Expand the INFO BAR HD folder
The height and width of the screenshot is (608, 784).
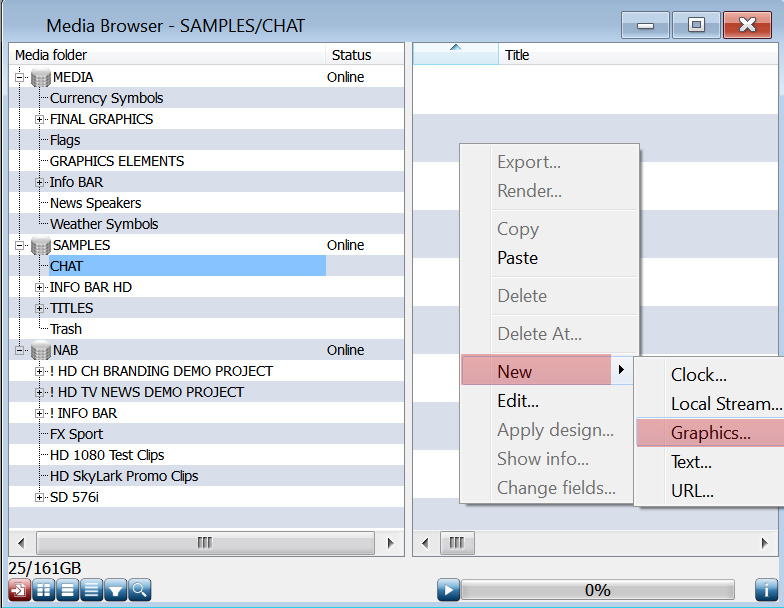(x=40, y=288)
